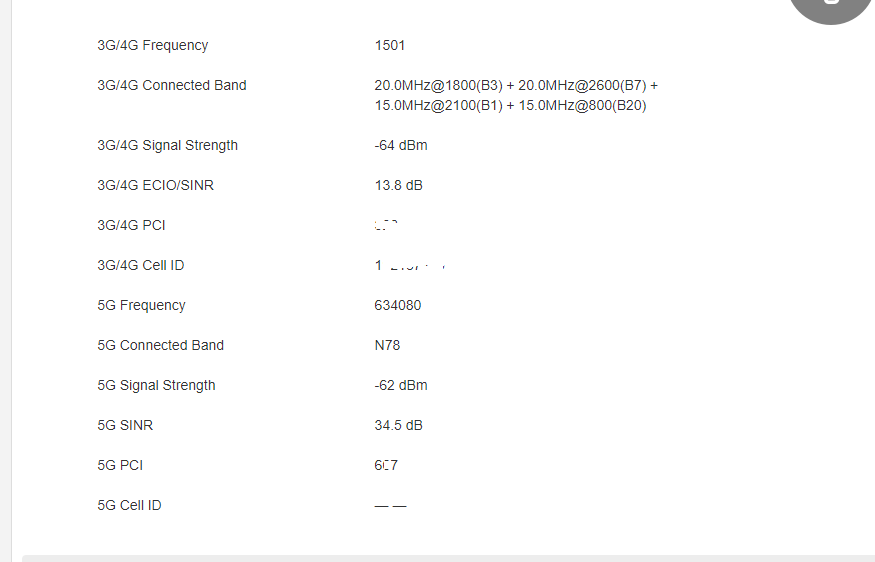Click the 5G PCI label

click(x=120, y=465)
